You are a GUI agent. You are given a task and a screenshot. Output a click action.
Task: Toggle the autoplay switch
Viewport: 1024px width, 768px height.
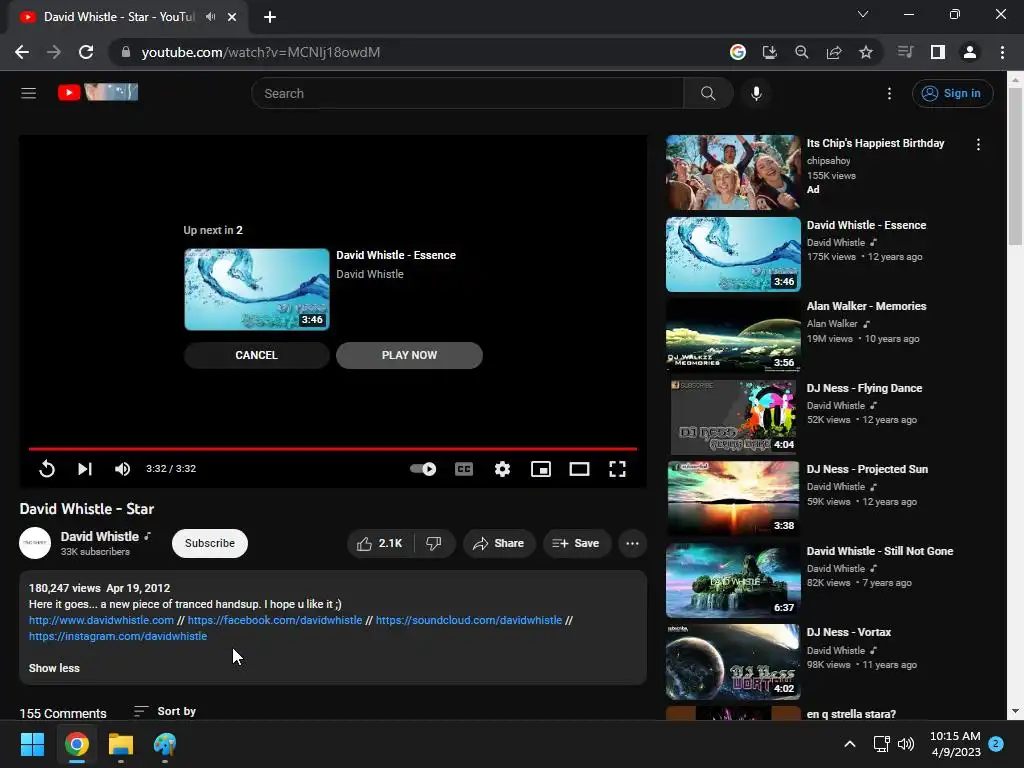423,468
